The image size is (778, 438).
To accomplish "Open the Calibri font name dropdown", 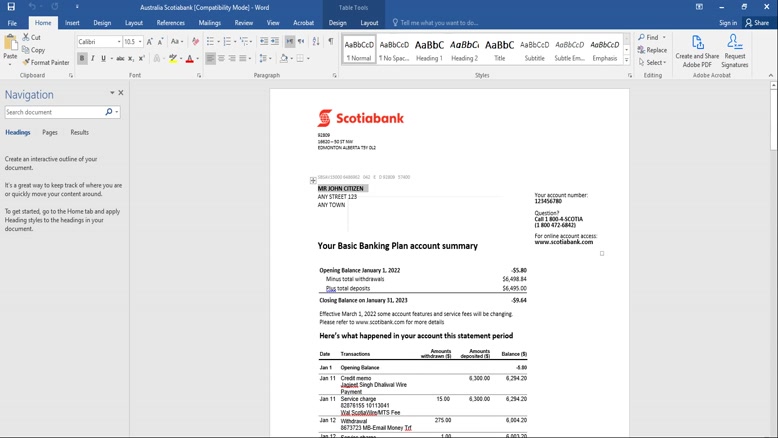I will click(118, 42).
